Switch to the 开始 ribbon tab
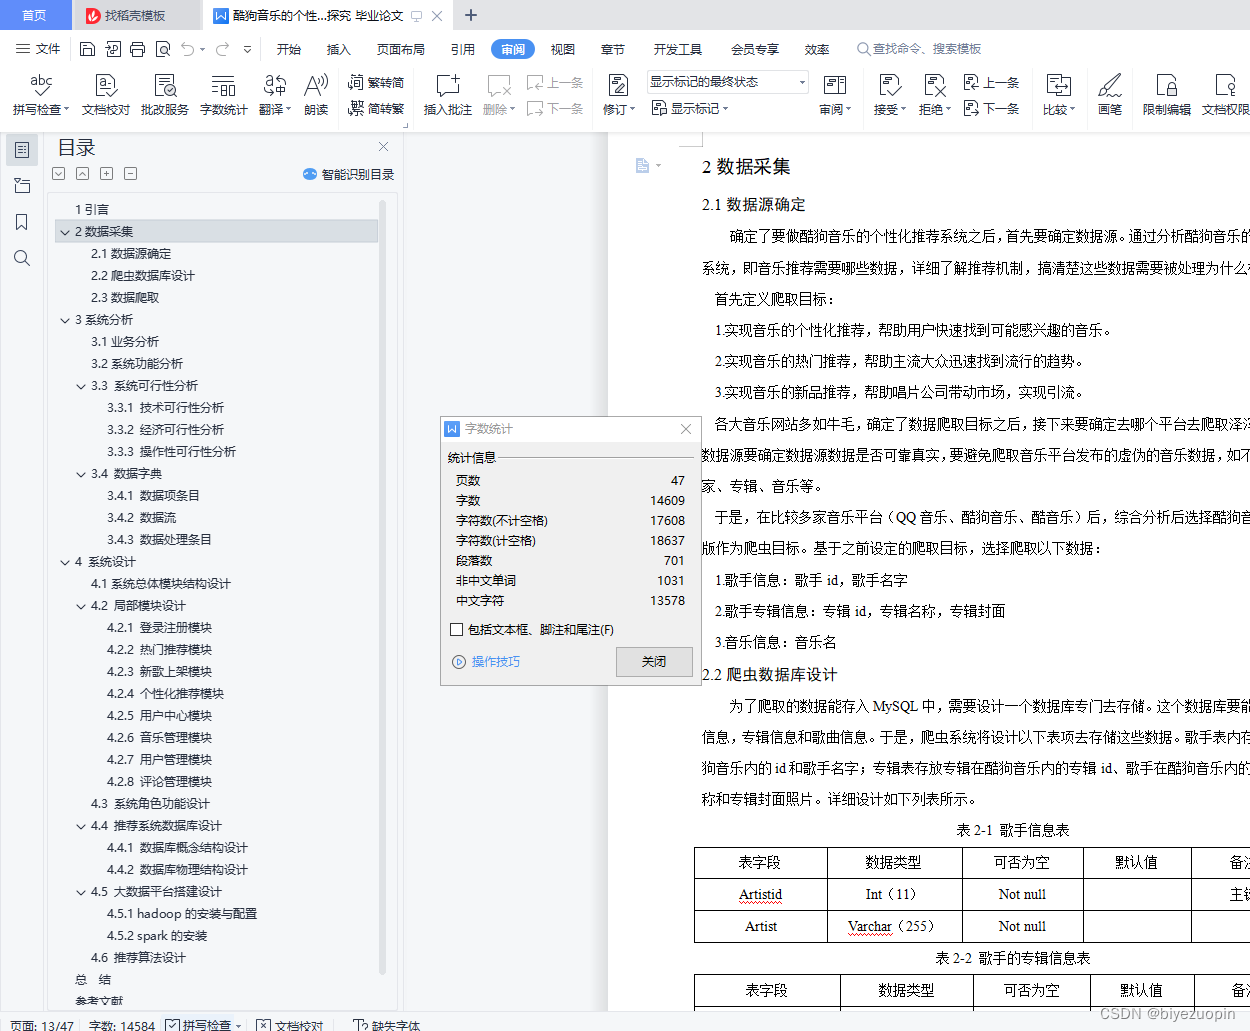Image resolution: width=1250 pixels, height=1031 pixels. click(289, 49)
